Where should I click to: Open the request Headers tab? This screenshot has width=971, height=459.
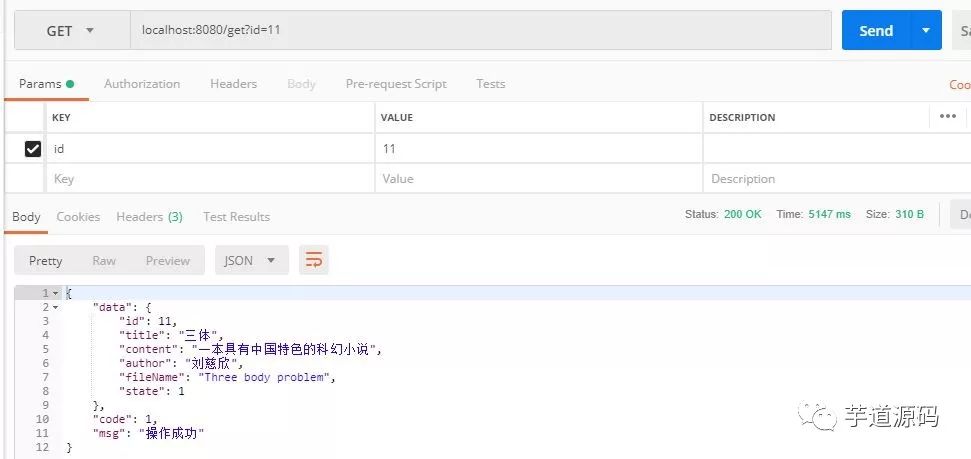coord(233,84)
